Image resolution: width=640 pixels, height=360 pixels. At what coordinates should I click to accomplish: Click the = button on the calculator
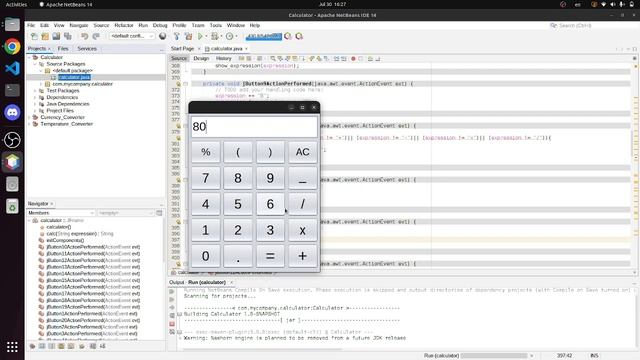coord(270,256)
